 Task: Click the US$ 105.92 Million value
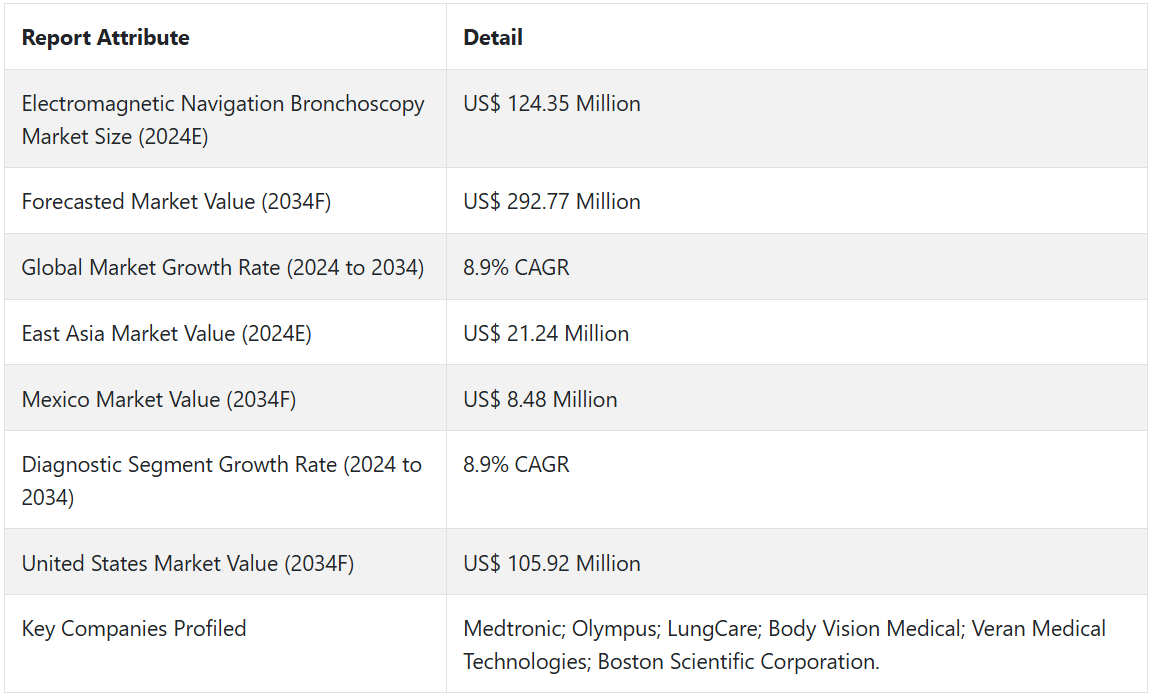coord(552,564)
